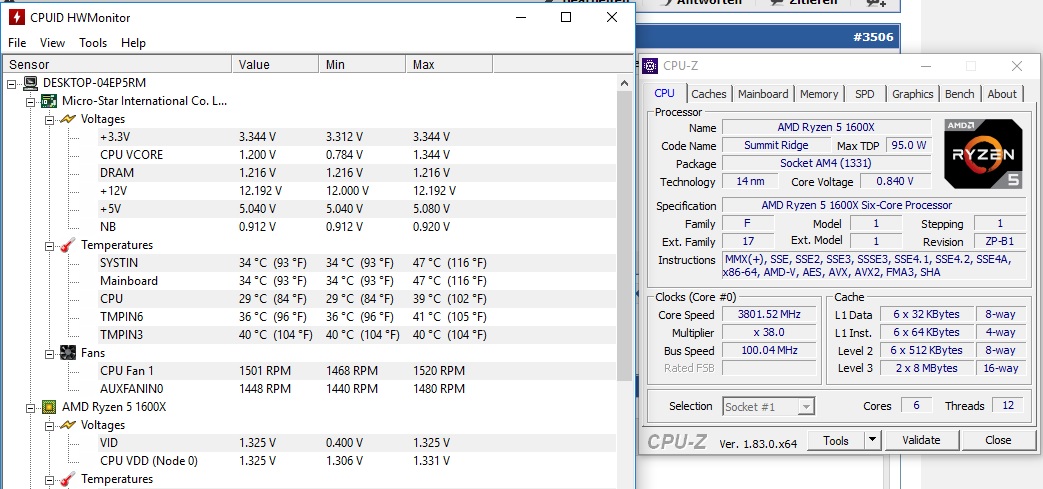Switch to the Graphics tab in CPU-Z
Screen dimensions: 1043x489
913,94
